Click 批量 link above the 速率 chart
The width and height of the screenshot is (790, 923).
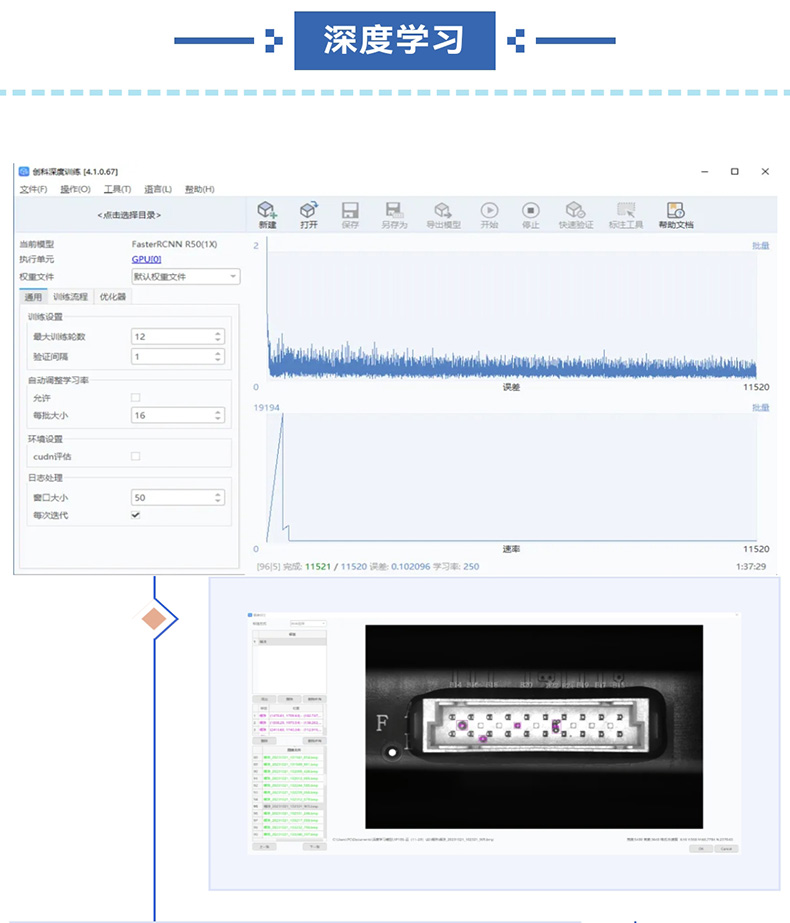(x=761, y=407)
